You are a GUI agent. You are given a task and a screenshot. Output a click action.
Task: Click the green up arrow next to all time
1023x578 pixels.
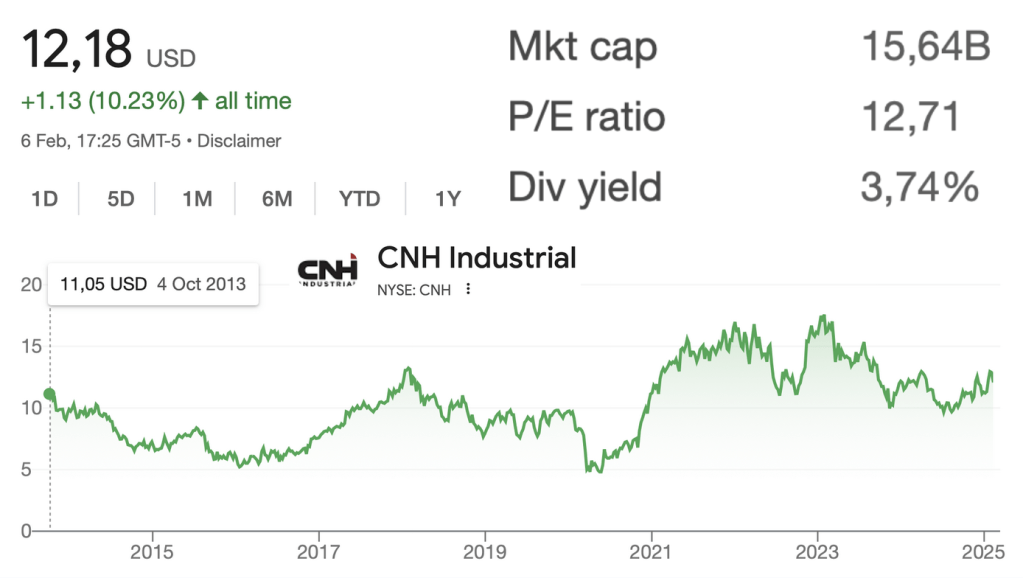click(200, 101)
